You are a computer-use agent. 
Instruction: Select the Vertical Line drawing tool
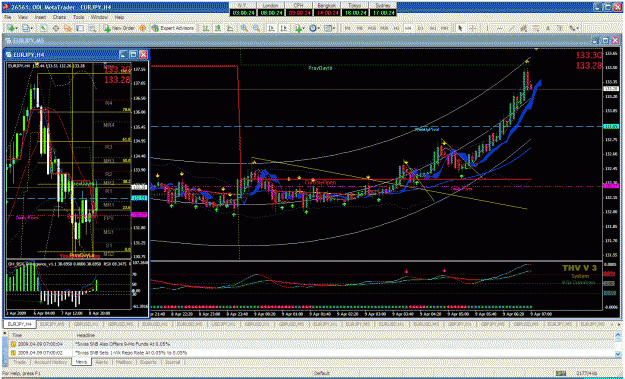tap(487, 28)
